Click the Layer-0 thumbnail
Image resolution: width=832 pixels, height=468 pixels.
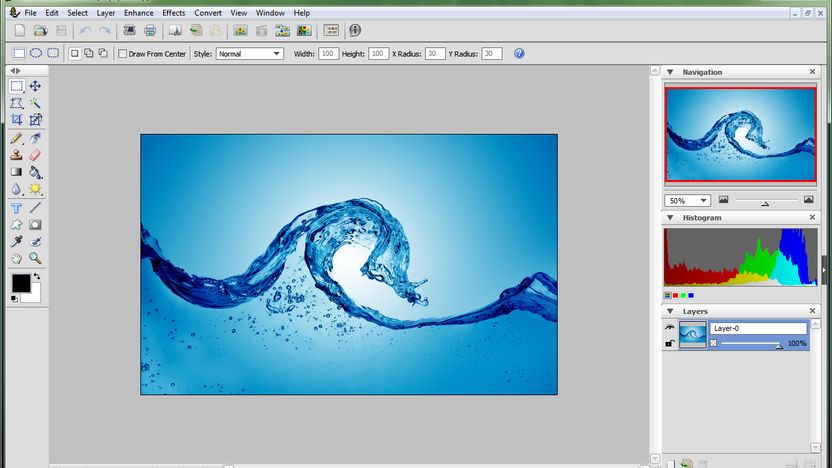[x=693, y=335]
